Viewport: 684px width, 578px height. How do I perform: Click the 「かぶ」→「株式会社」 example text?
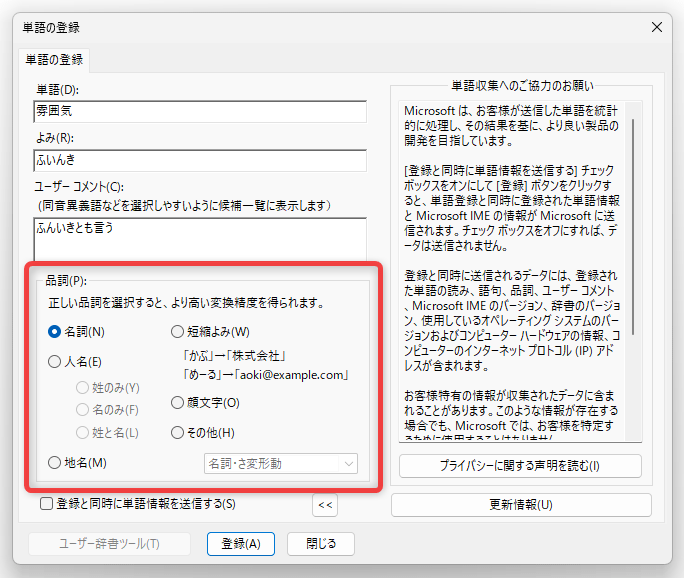pyautogui.click(x=234, y=356)
